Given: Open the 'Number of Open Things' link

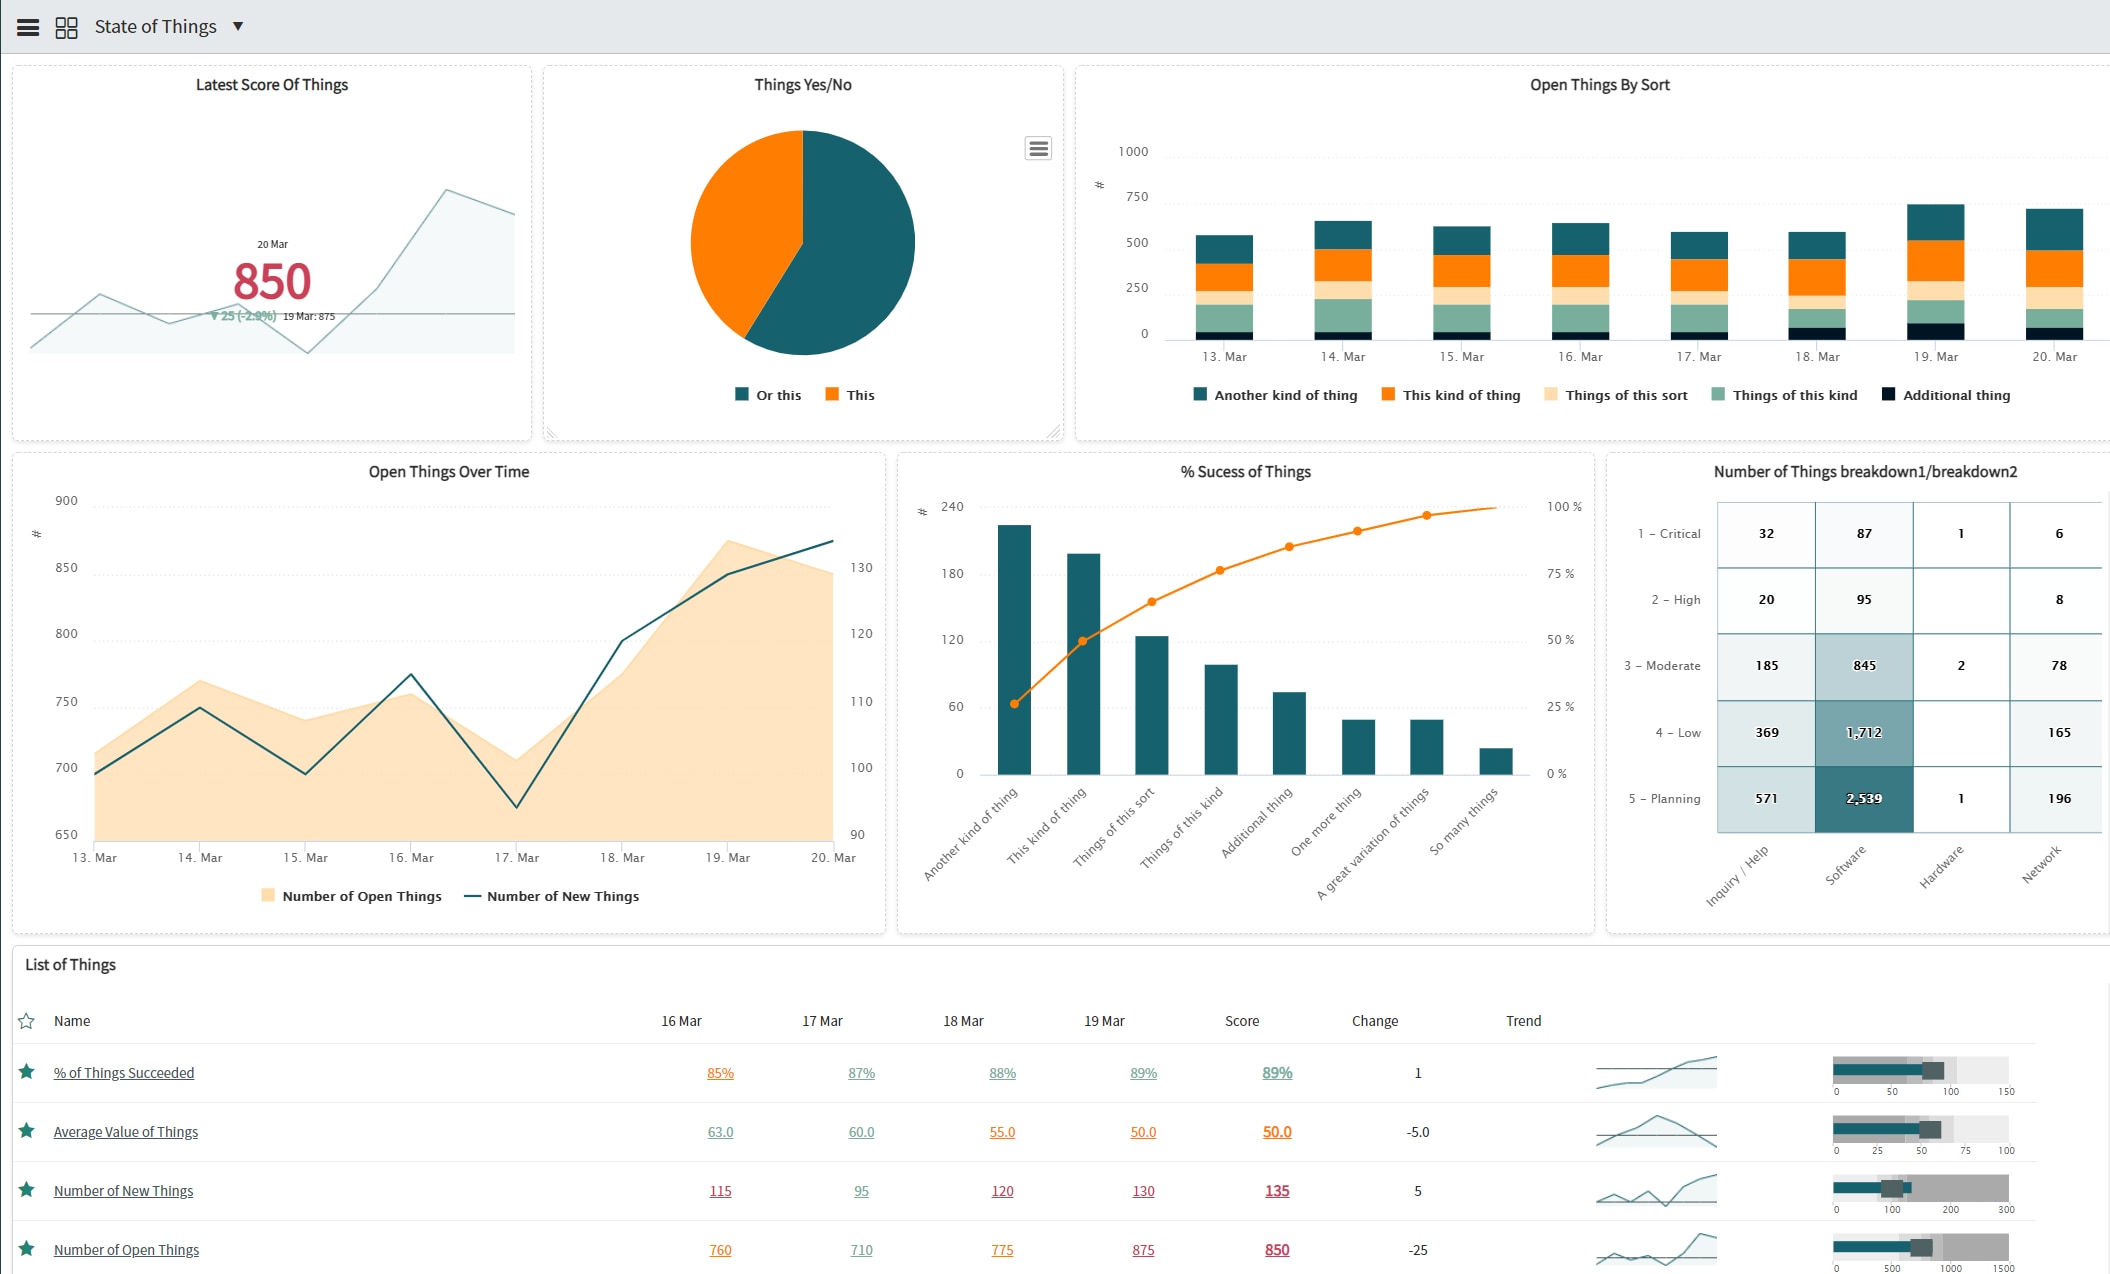Looking at the screenshot, I should (x=125, y=1249).
